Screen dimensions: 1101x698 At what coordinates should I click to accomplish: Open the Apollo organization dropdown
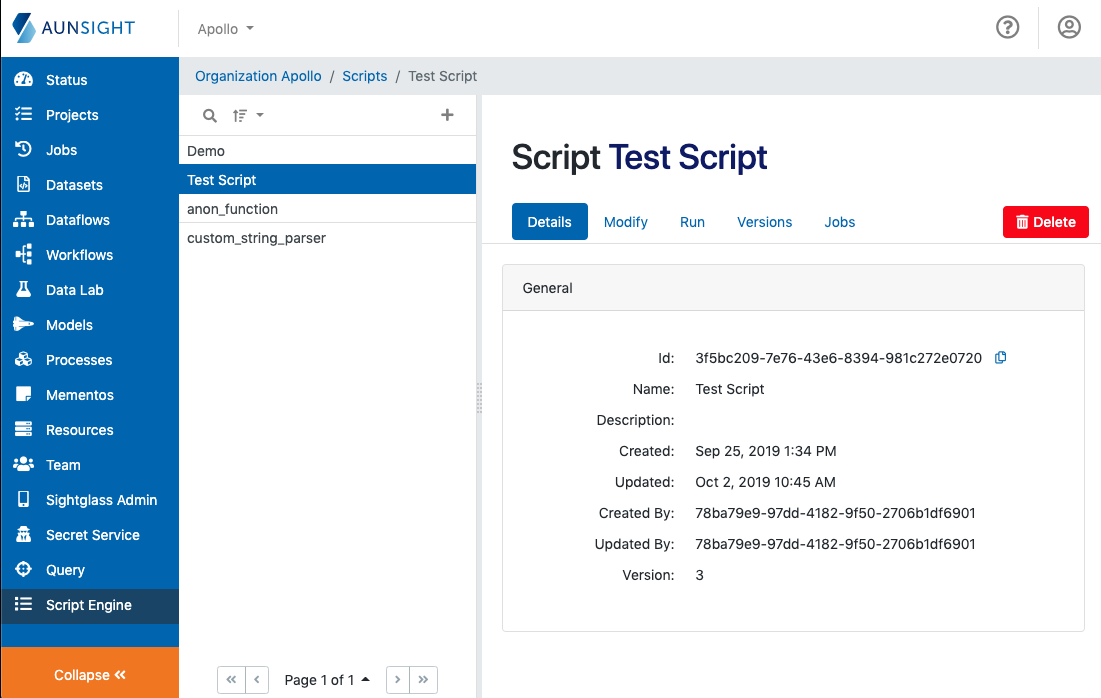224,28
